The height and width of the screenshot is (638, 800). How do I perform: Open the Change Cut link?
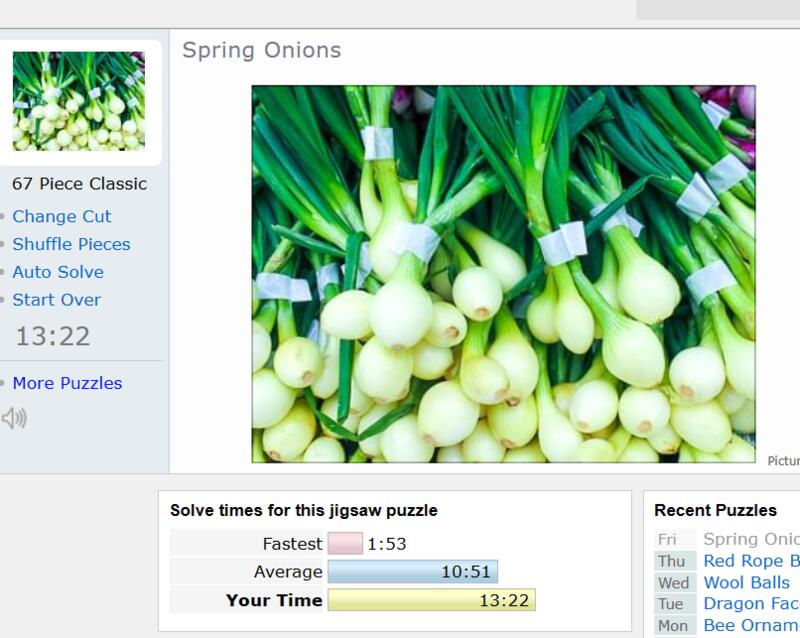point(62,216)
